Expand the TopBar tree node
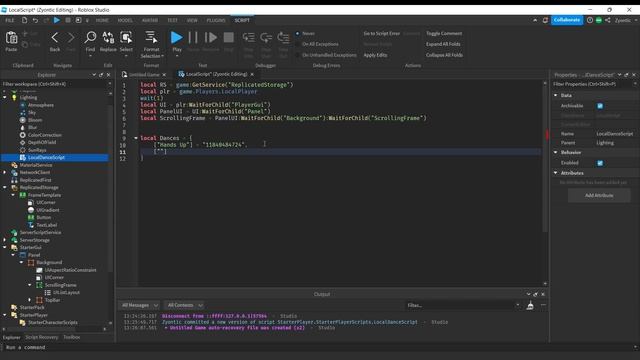 (x=30, y=300)
